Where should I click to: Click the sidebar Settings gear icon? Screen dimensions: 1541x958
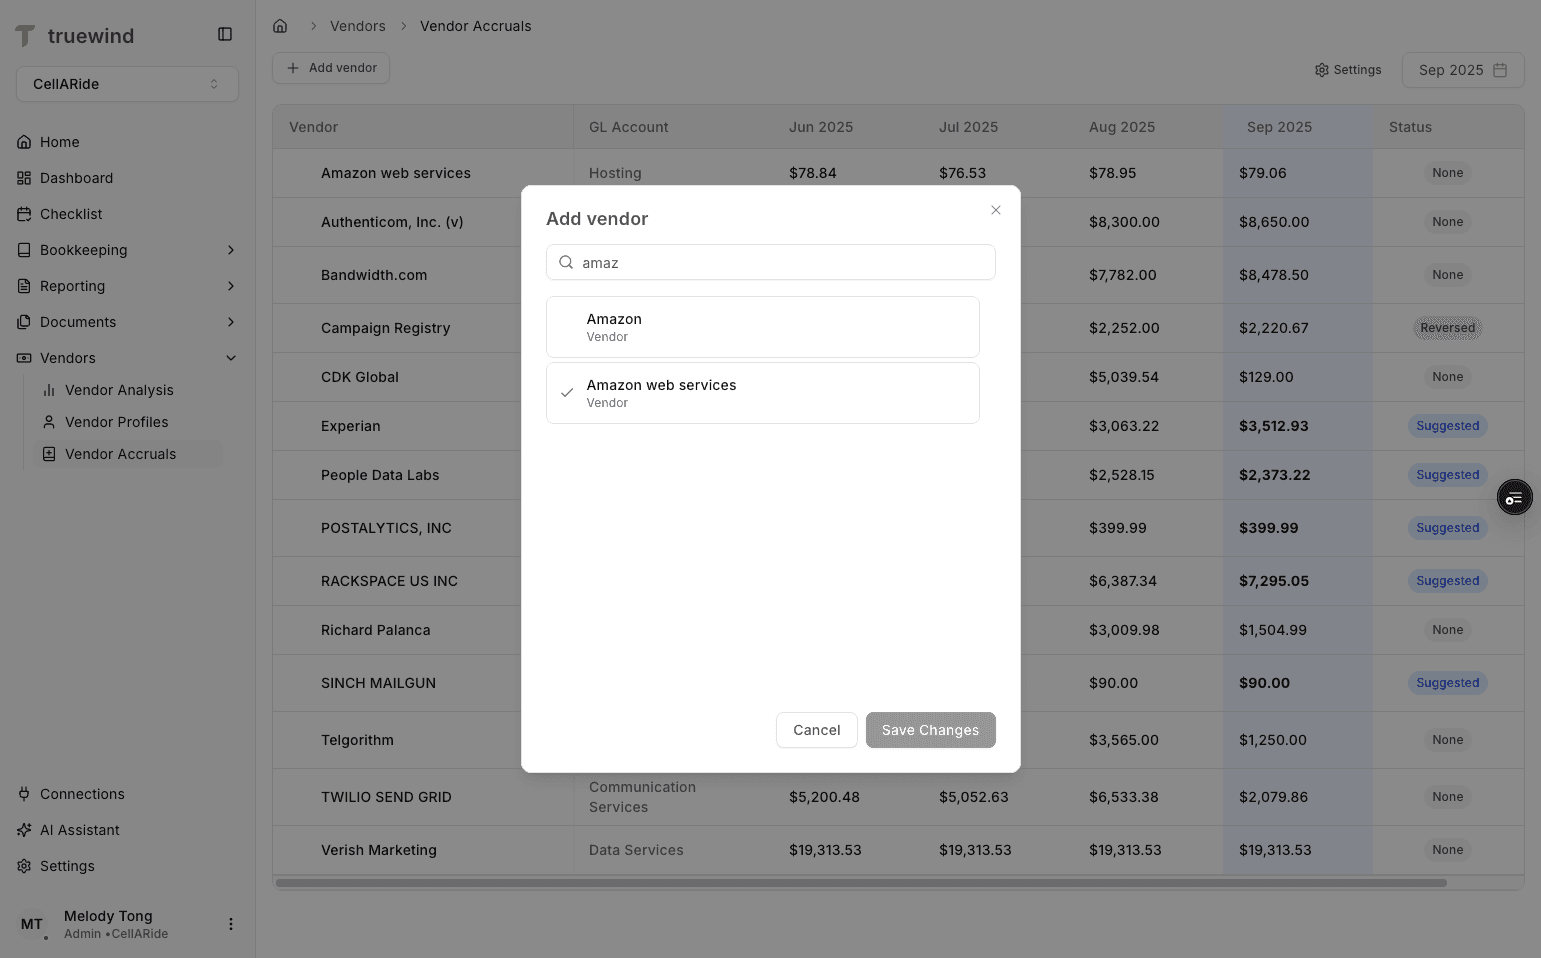click(24, 866)
